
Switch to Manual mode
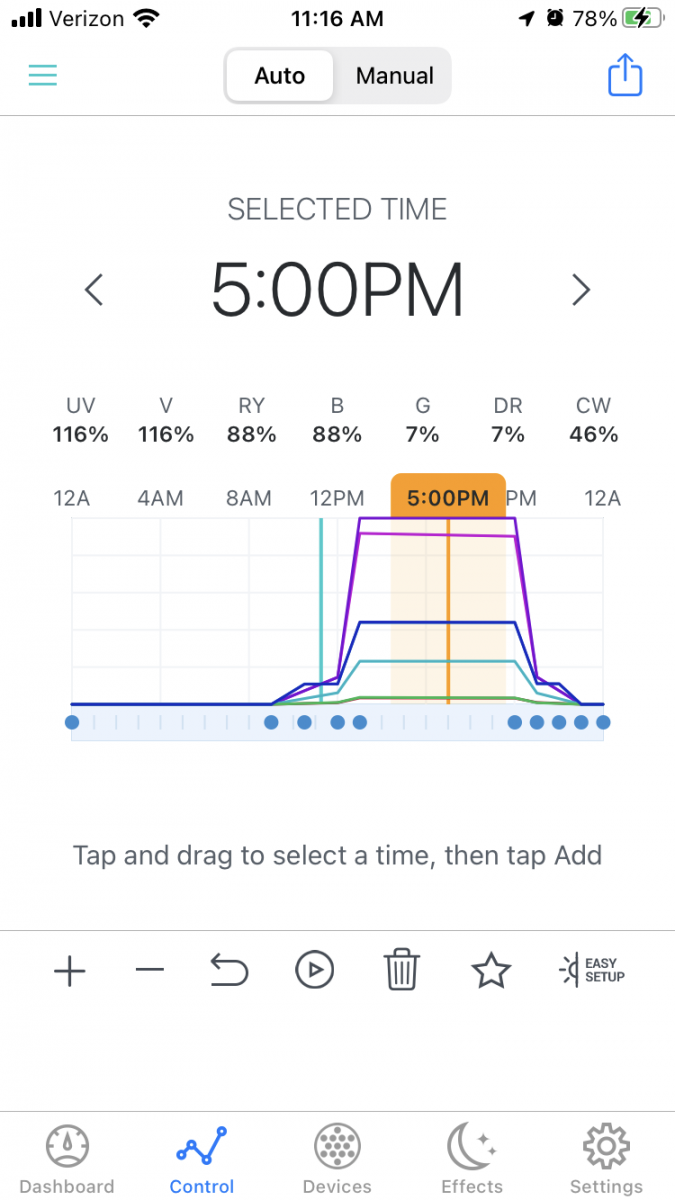[x=394, y=76]
